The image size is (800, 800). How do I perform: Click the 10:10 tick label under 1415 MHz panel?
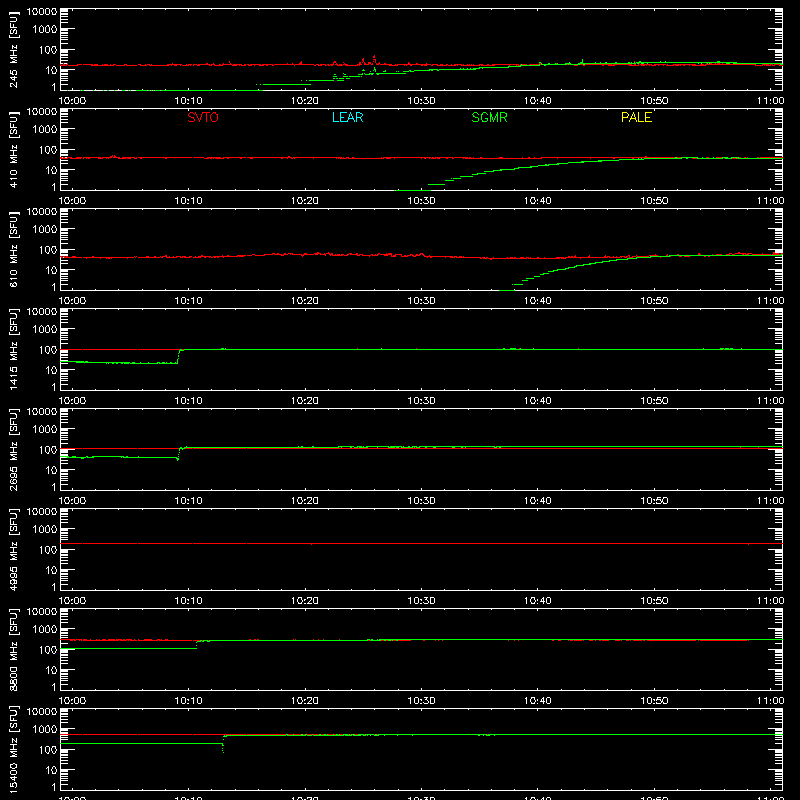(188, 401)
